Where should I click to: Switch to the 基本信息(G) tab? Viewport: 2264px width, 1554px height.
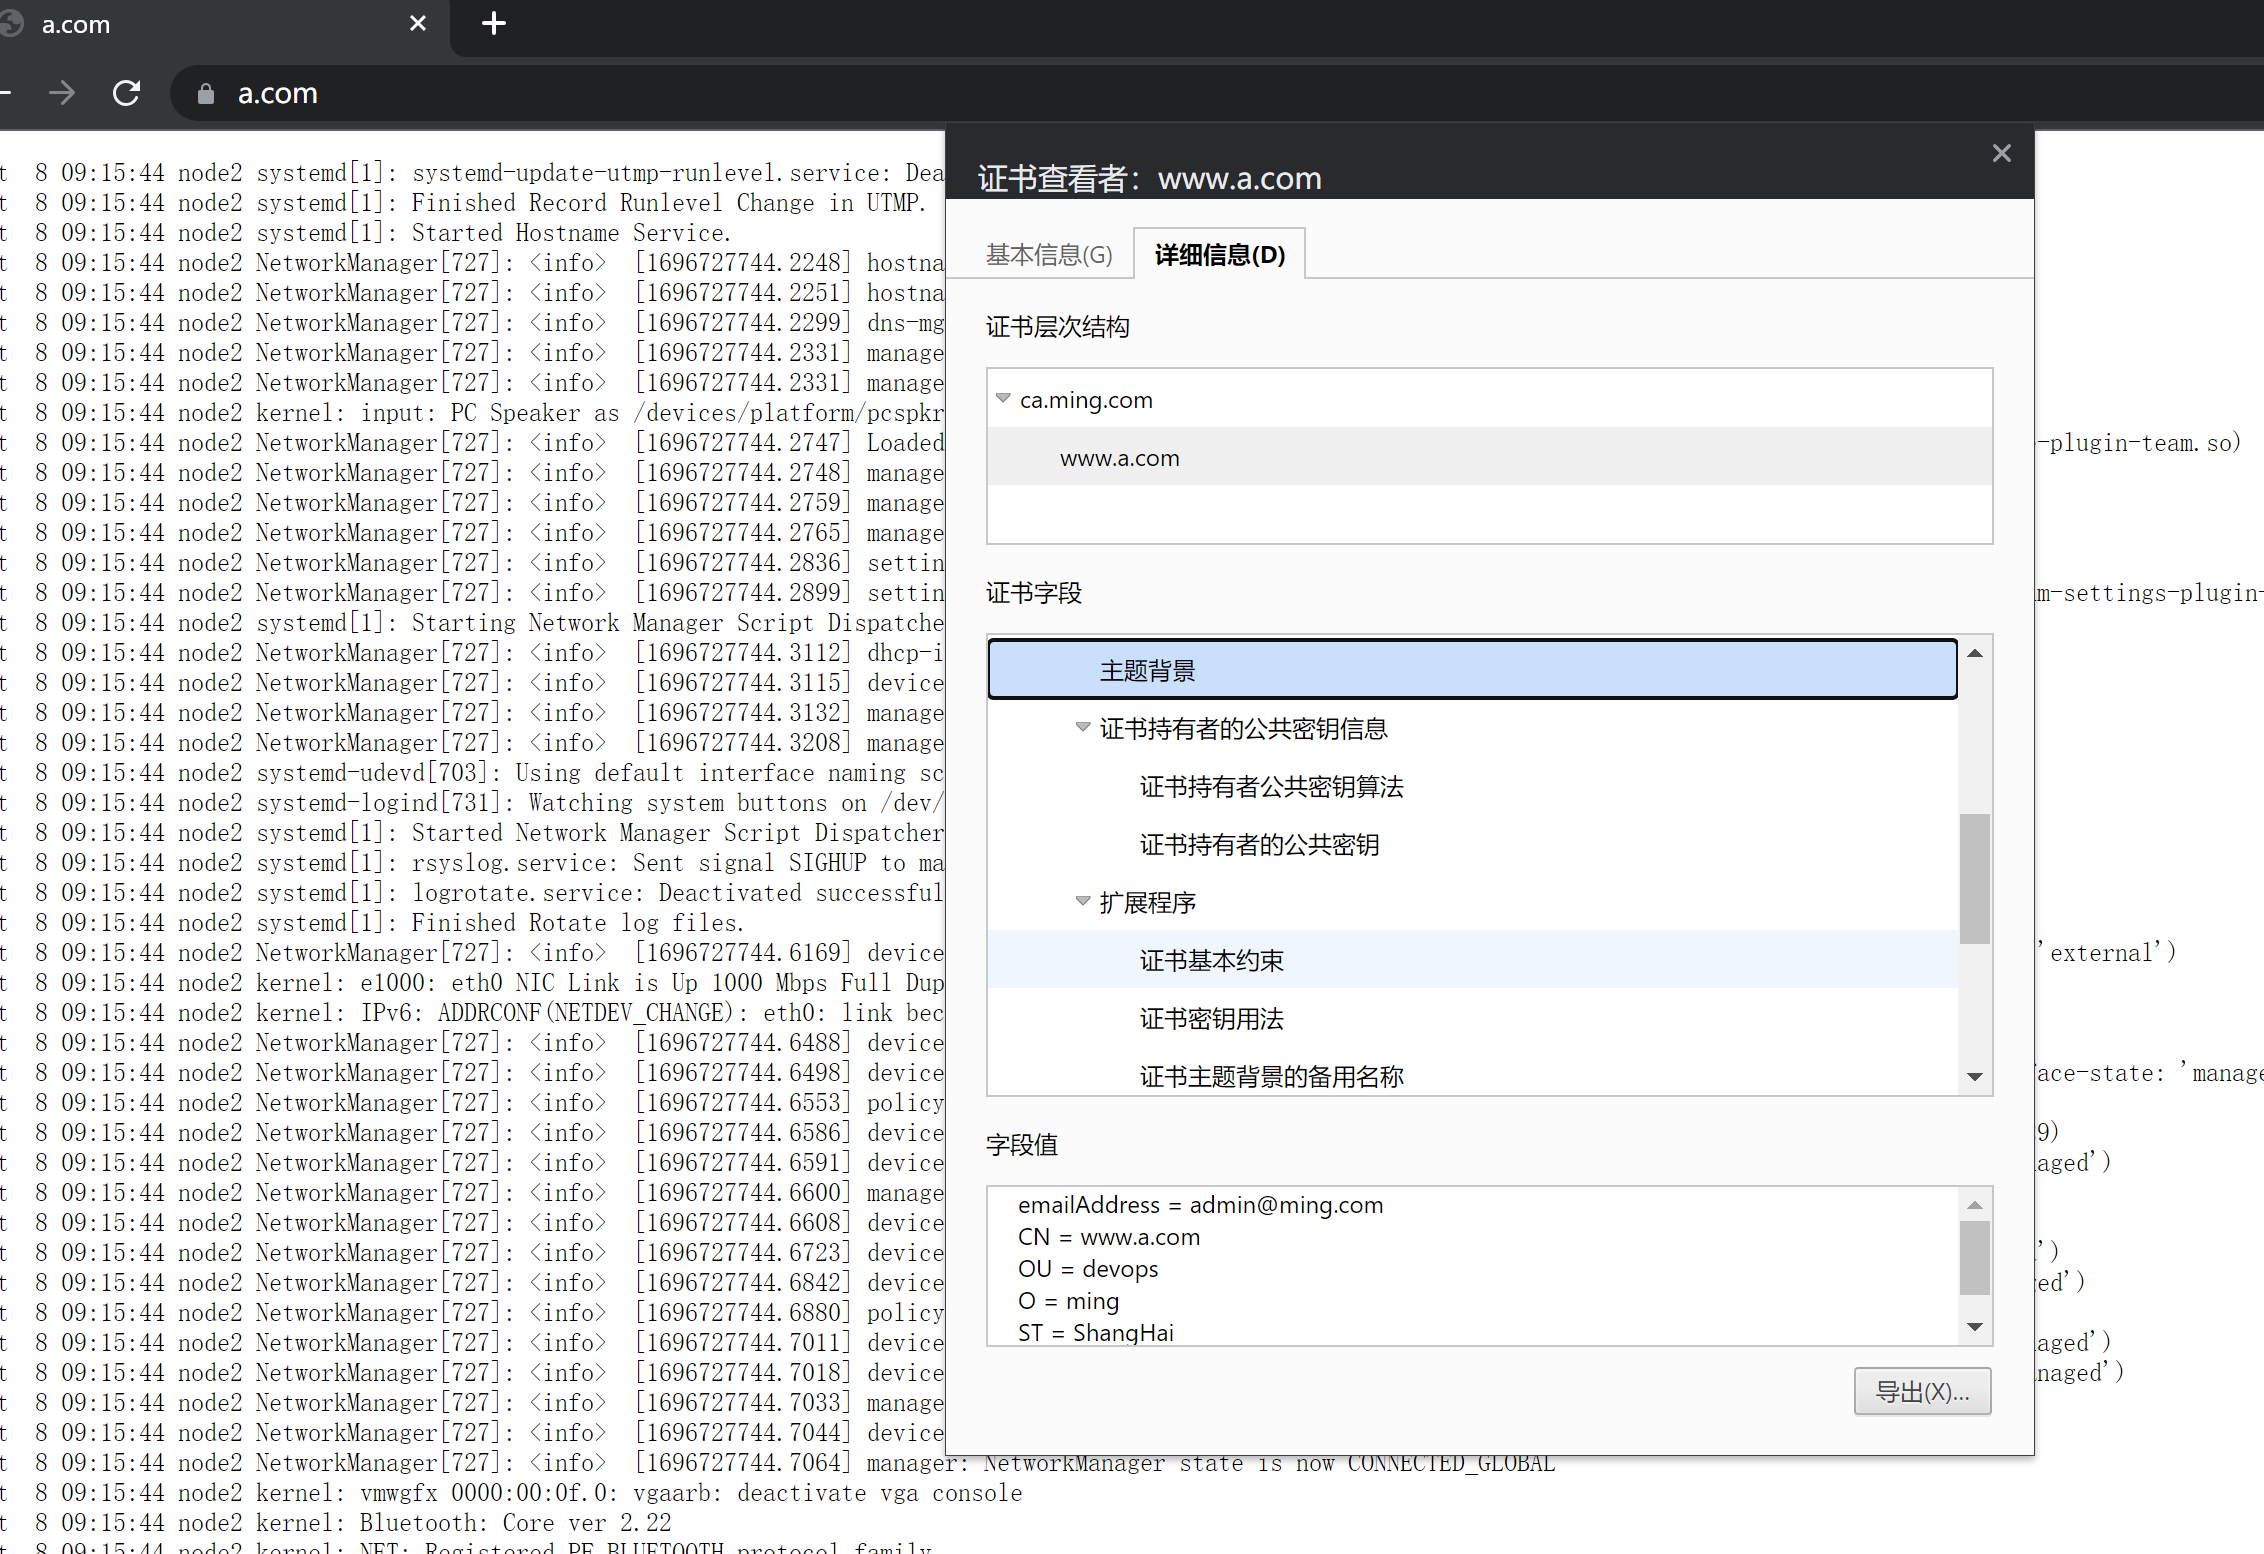coord(1049,255)
